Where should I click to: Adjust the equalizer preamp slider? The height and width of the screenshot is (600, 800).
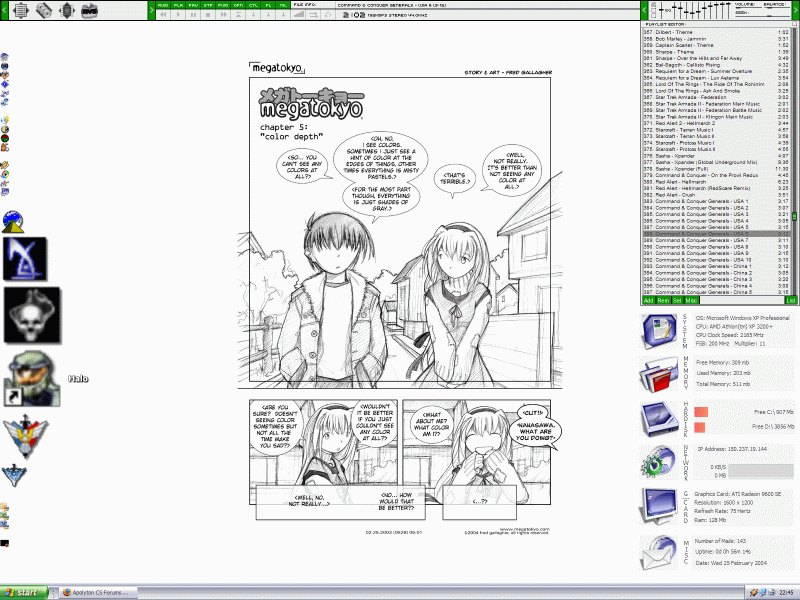[662, 10]
